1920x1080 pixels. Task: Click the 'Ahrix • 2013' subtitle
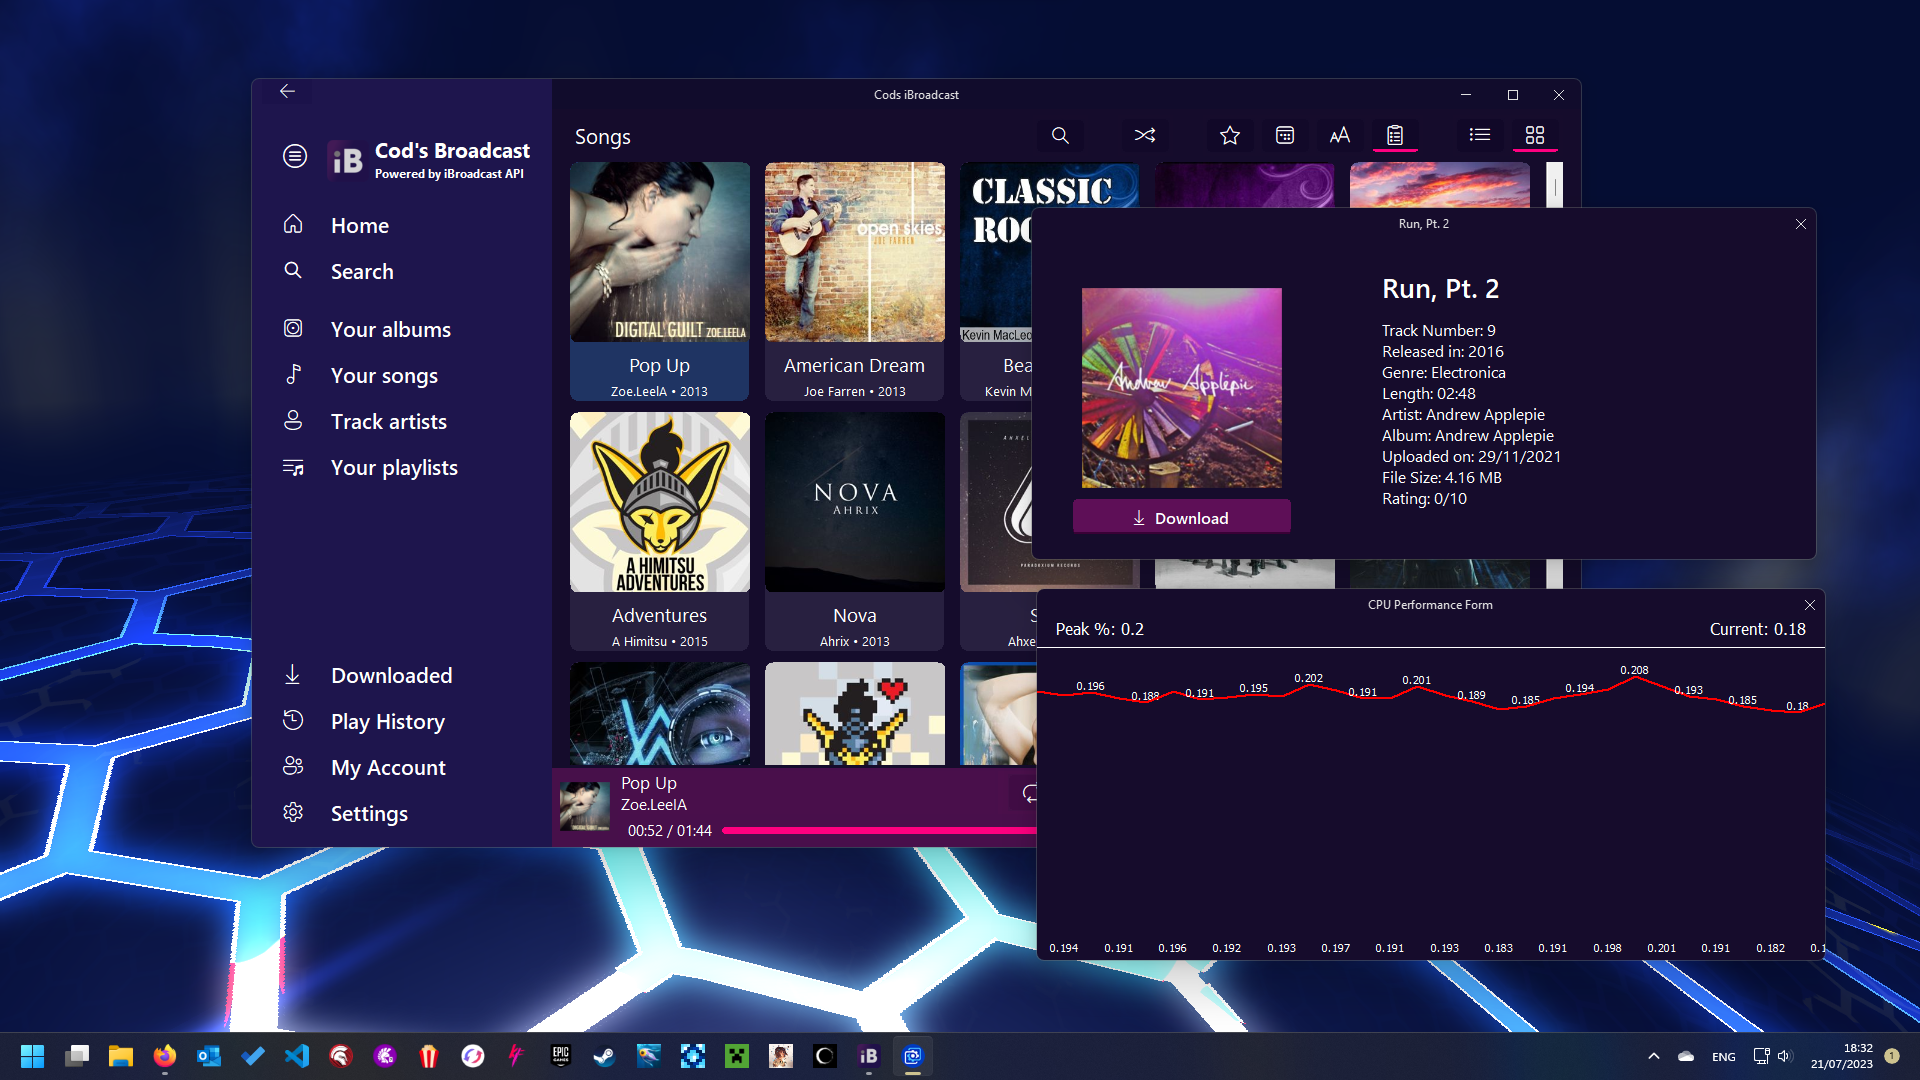coord(855,642)
